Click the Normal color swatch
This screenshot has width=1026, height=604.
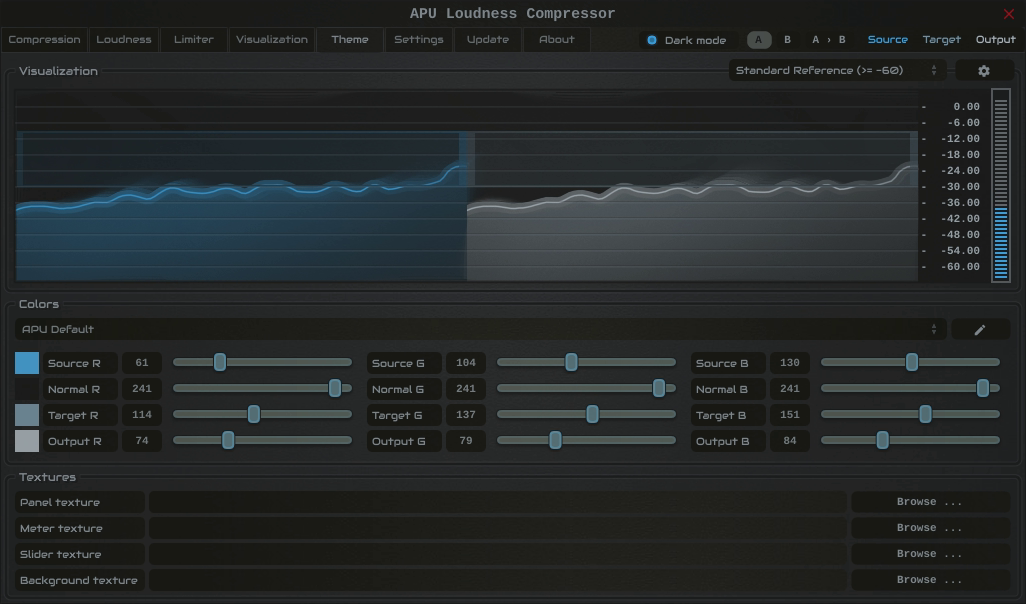(x=27, y=389)
